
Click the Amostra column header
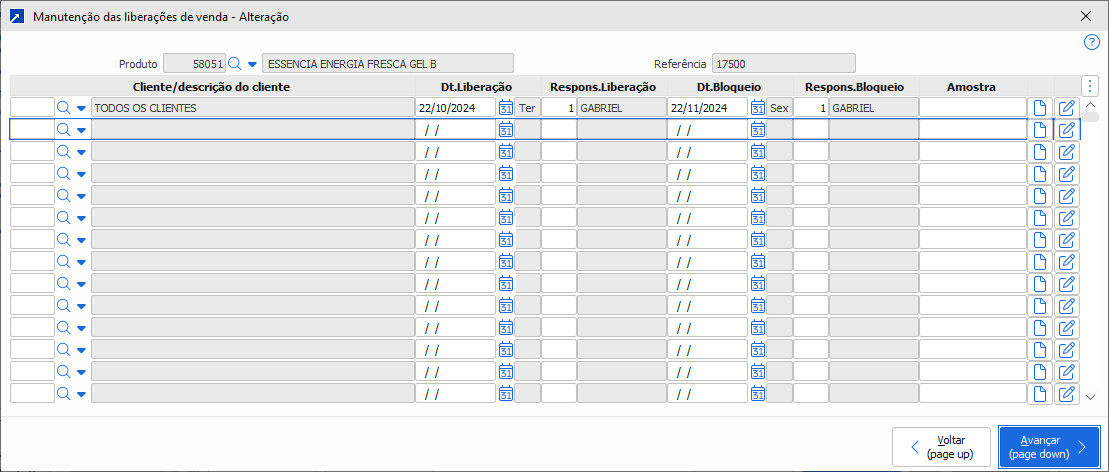(x=972, y=86)
